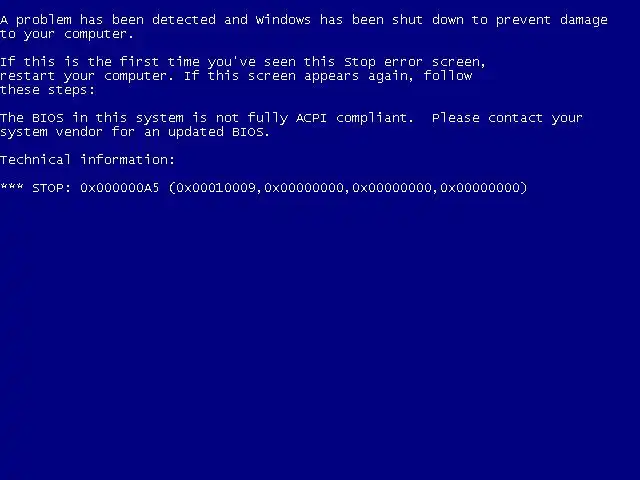Click the word "ACPI" in the message
The height and width of the screenshot is (480, 640).
(x=311, y=118)
